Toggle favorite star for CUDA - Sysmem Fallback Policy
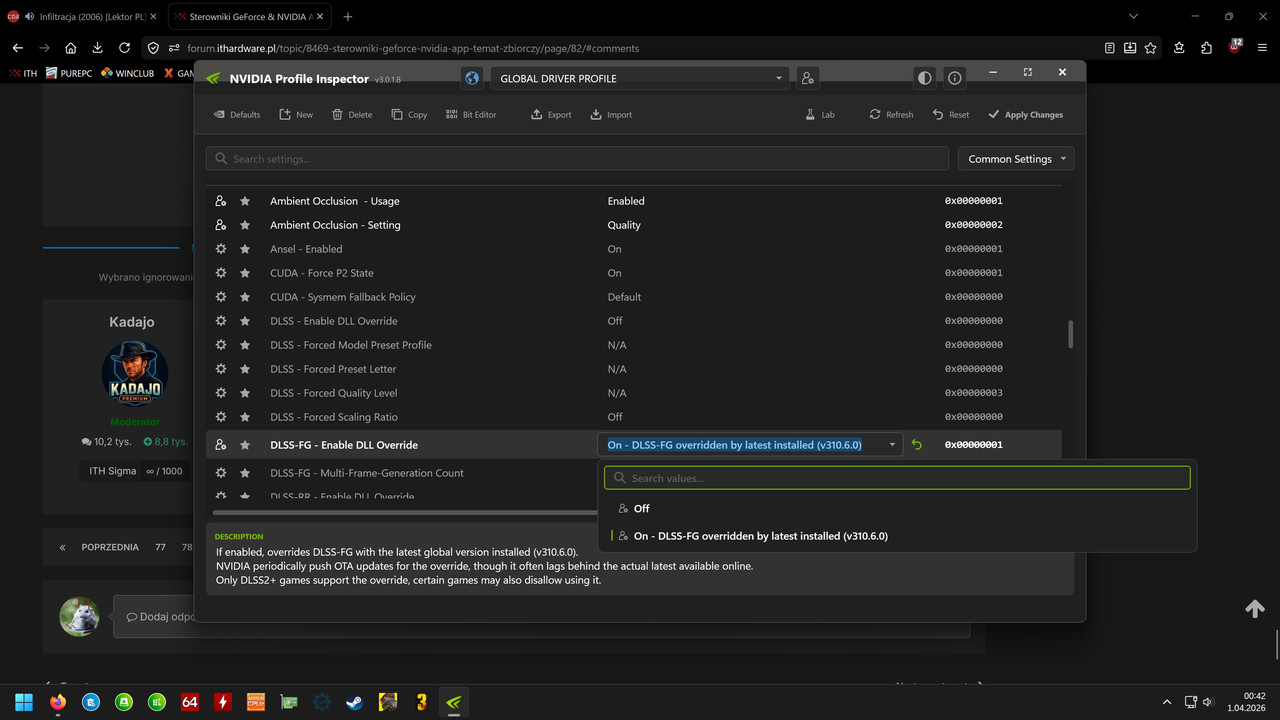The height and width of the screenshot is (720, 1280). tap(245, 297)
